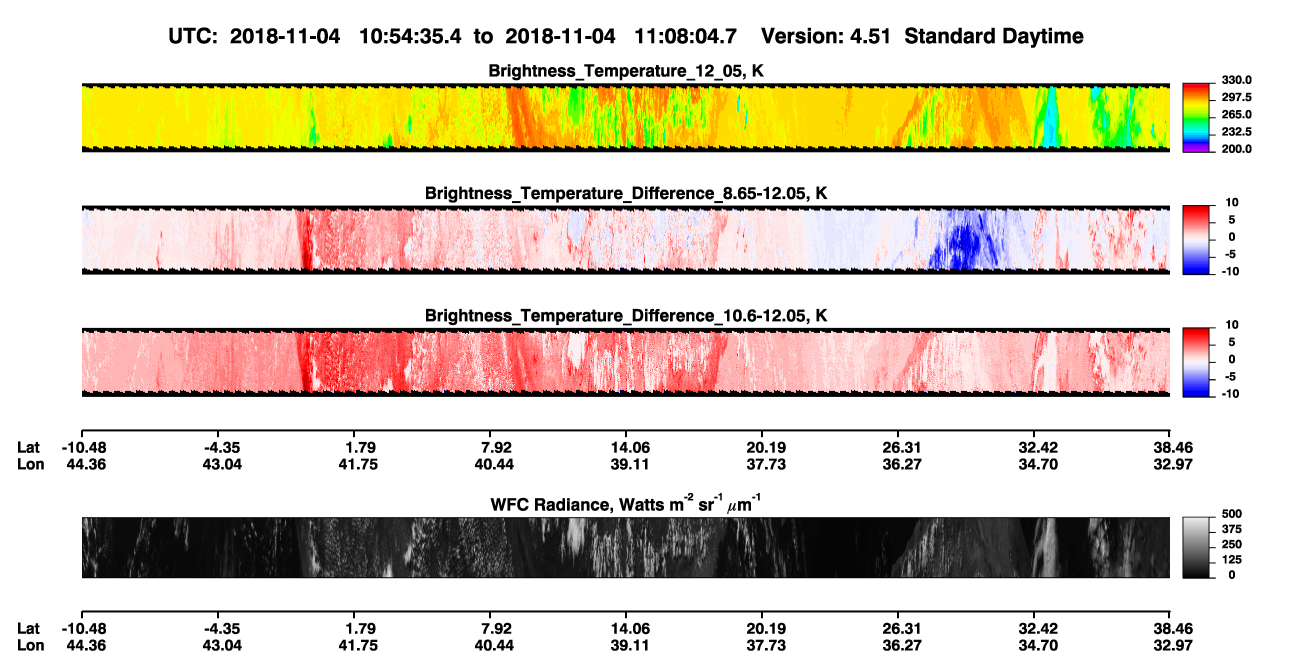Viewport: 1300px width, 667px height.
Task: Select the WFC Radiance grayscale image strip
Action: (x=625, y=547)
